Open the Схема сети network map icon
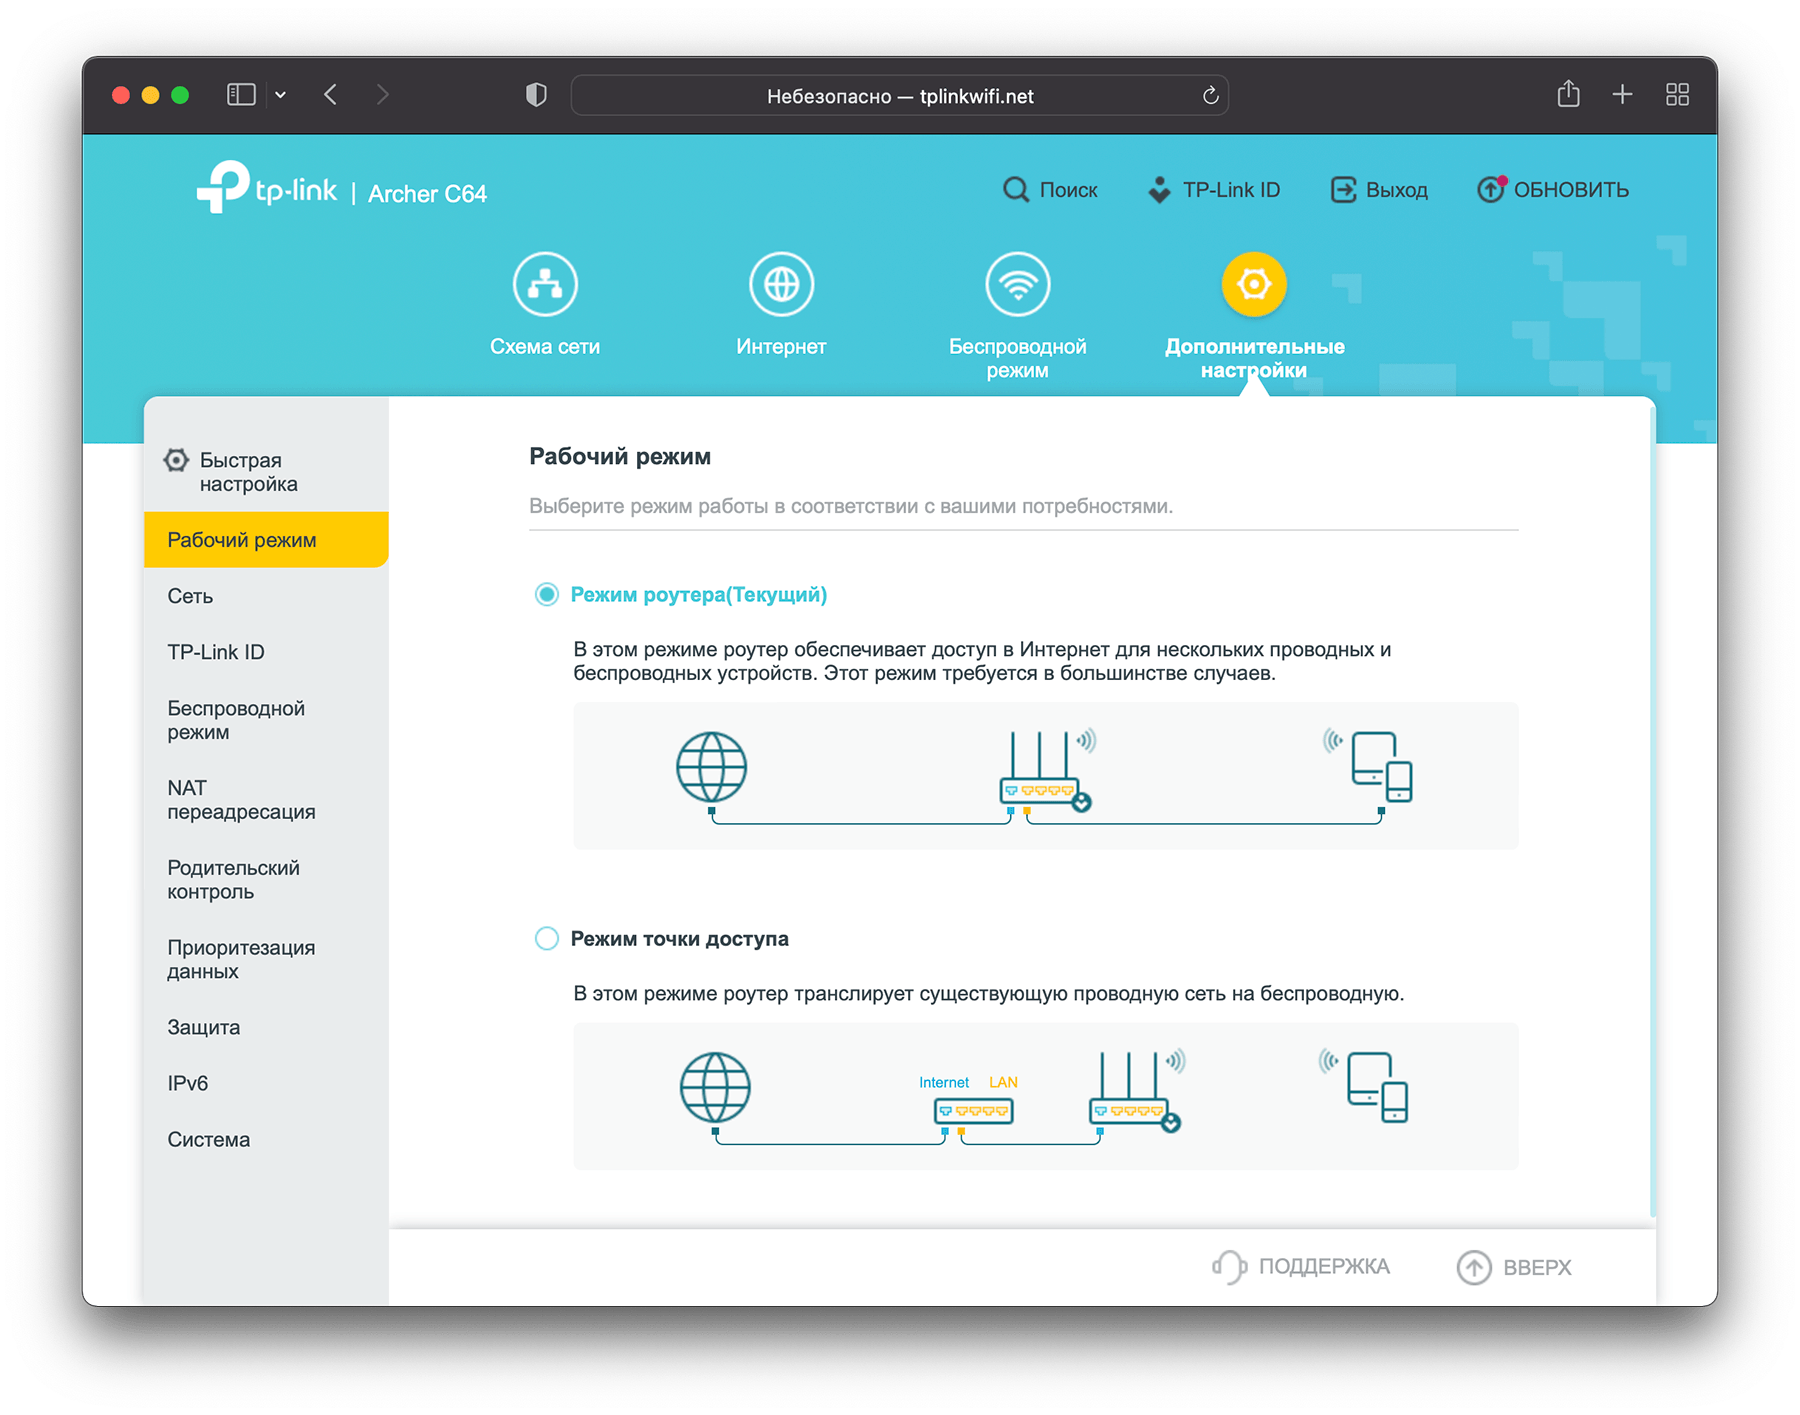Image resolution: width=1800 pixels, height=1415 pixels. pyautogui.click(x=545, y=285)
